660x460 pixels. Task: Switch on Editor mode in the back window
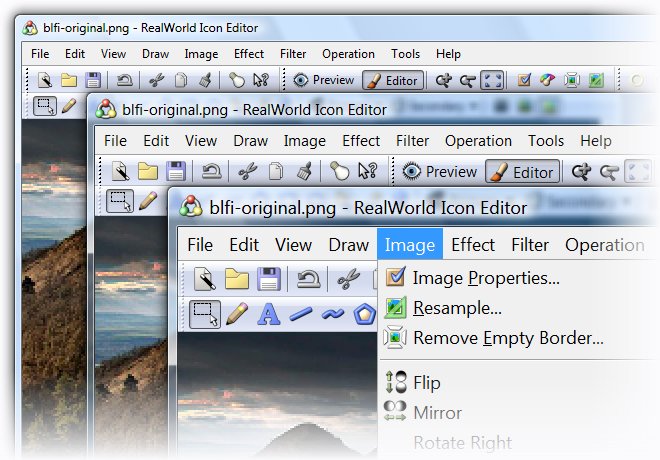[392, 81]
